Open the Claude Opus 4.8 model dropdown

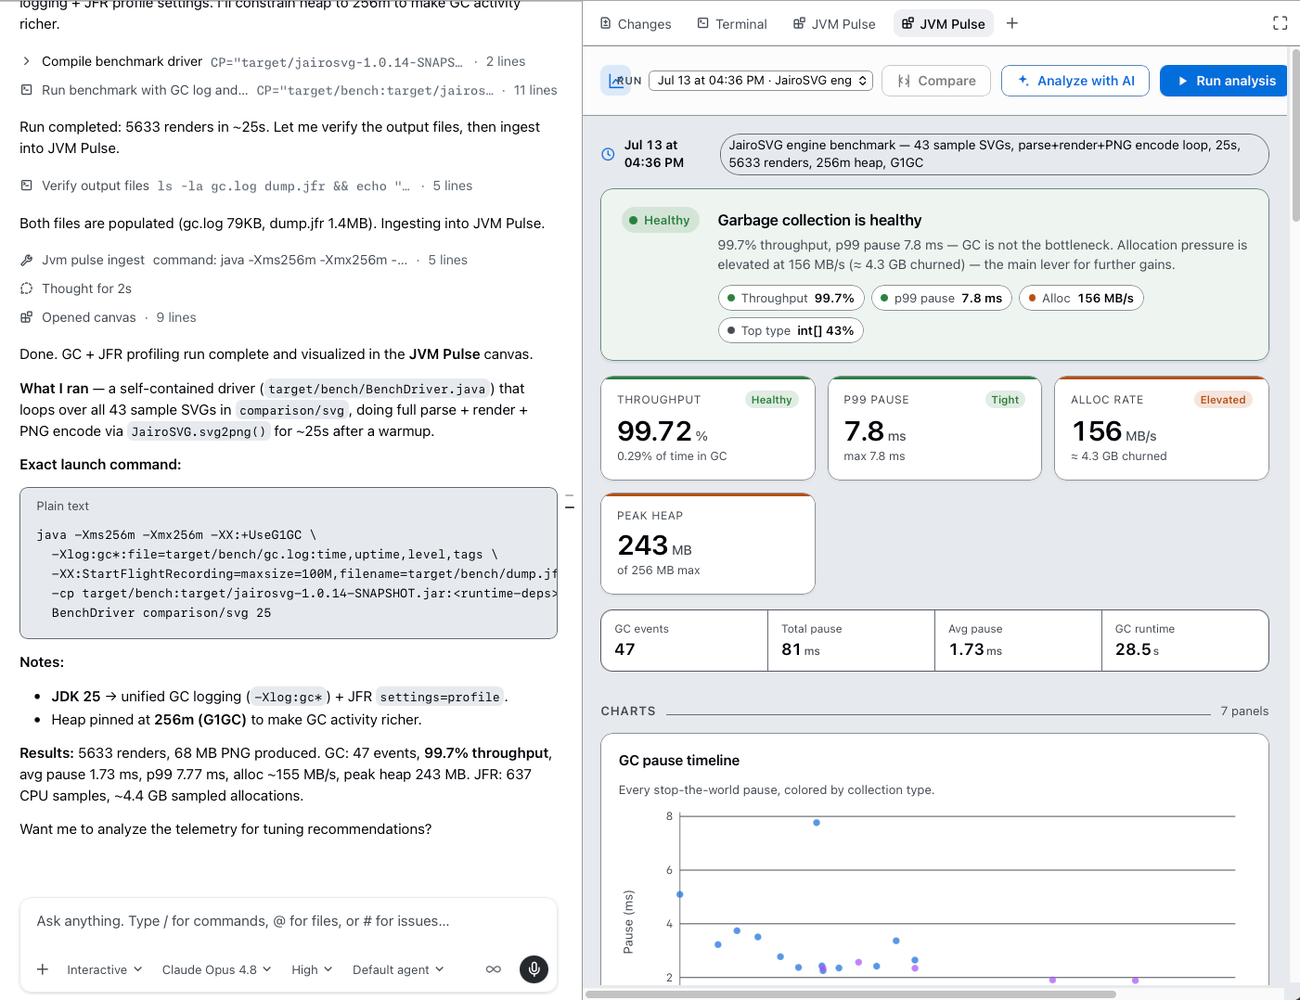[x=216, y=970]
